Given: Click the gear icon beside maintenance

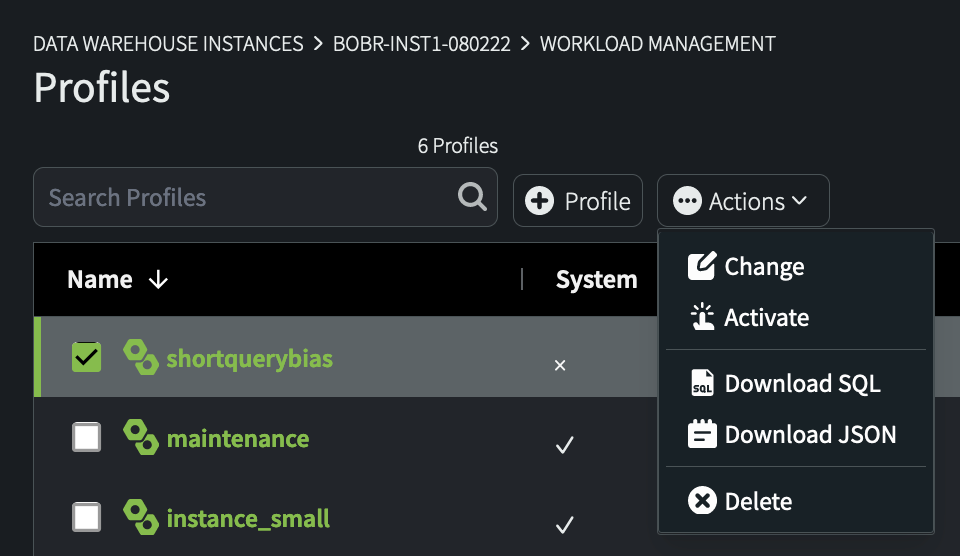Looking at the screenshot, I should (x=140, y=437).
